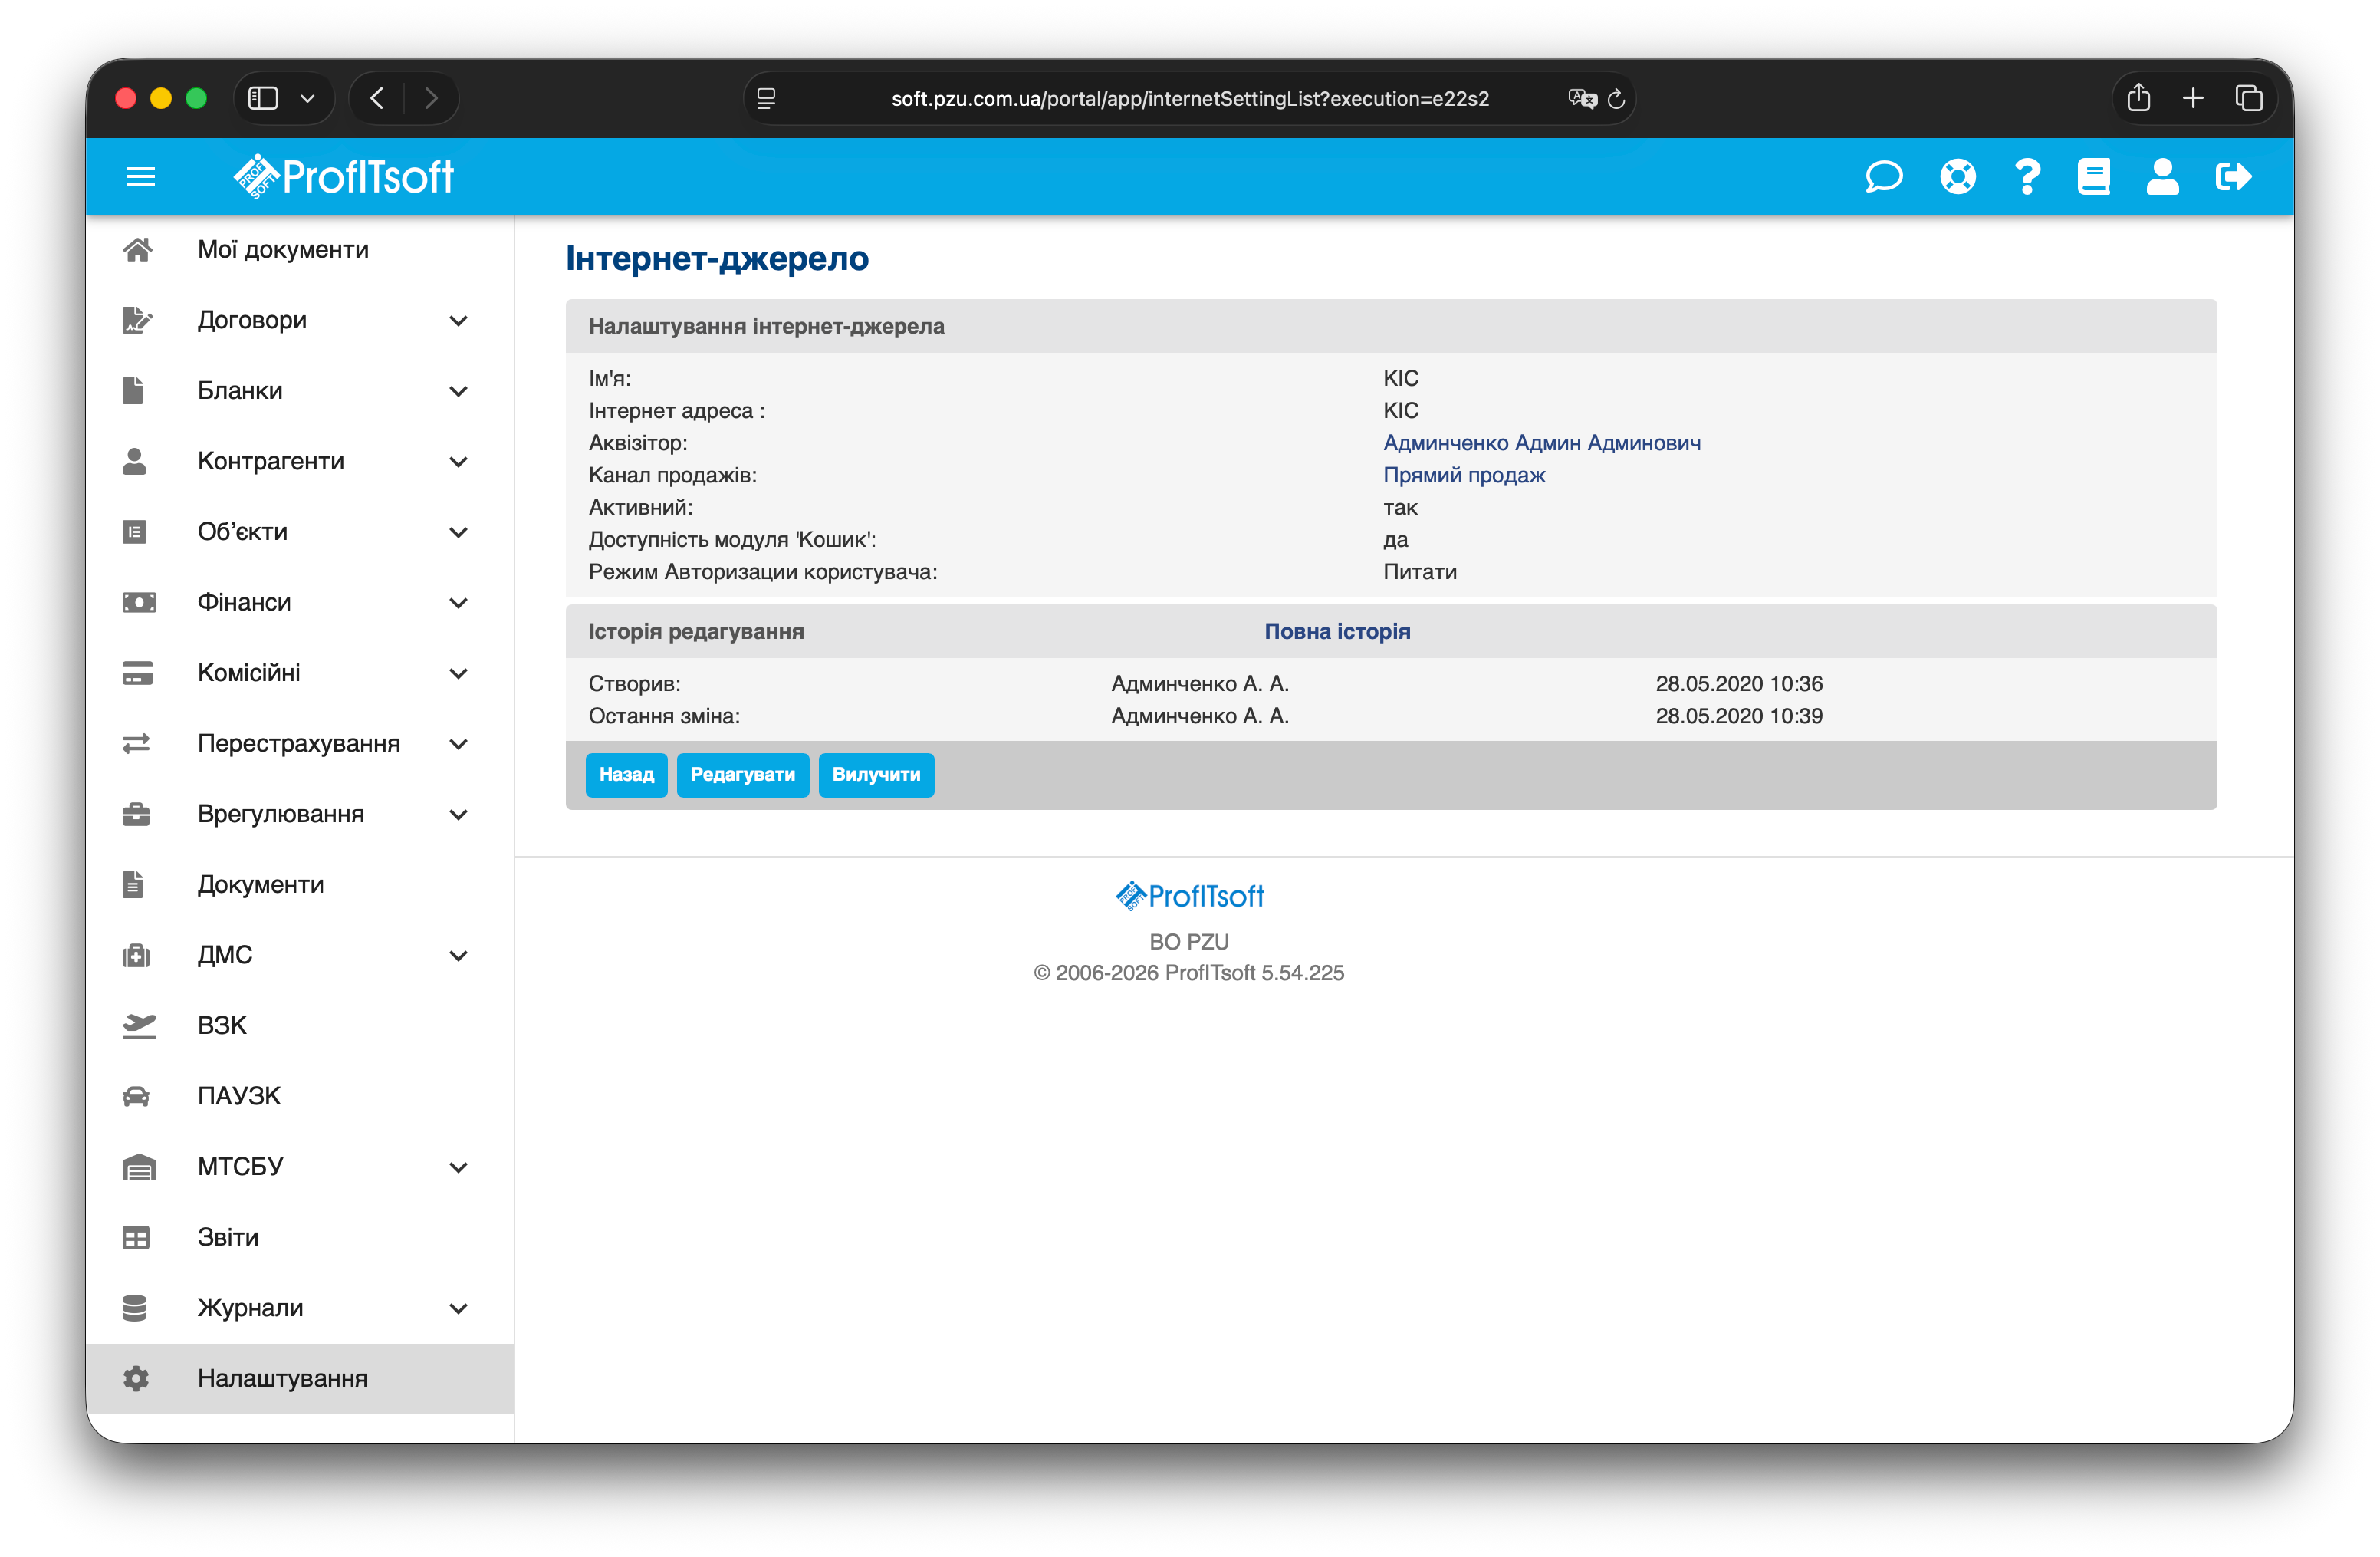2380x1557 pixels.
Task: Expand the Журнали section chevron
Action: pyautogui.click(x=458, y=1308)
